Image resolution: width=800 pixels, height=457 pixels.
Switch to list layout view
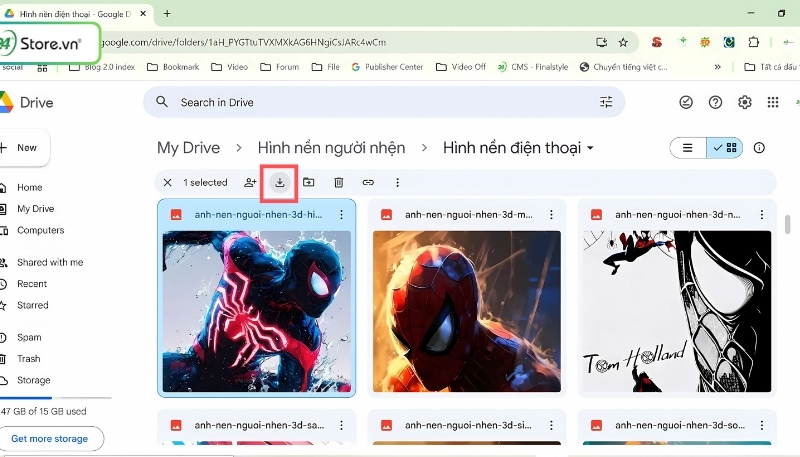(687, 148)
